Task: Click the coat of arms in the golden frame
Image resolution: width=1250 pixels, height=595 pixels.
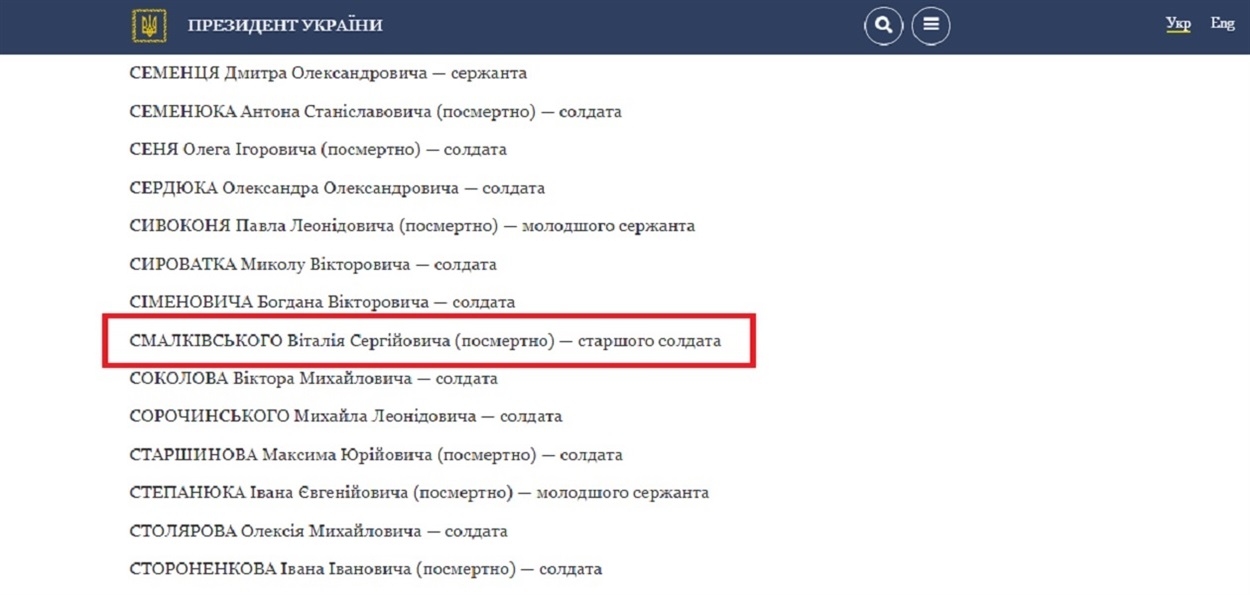Action: pyautogui.click(x=151, y=25)
